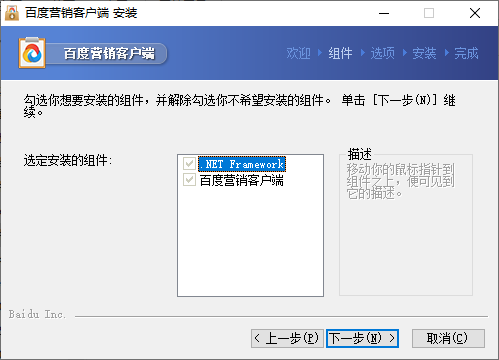Toggle the 百度营销客户端 component checkbox

pos(189,180)
